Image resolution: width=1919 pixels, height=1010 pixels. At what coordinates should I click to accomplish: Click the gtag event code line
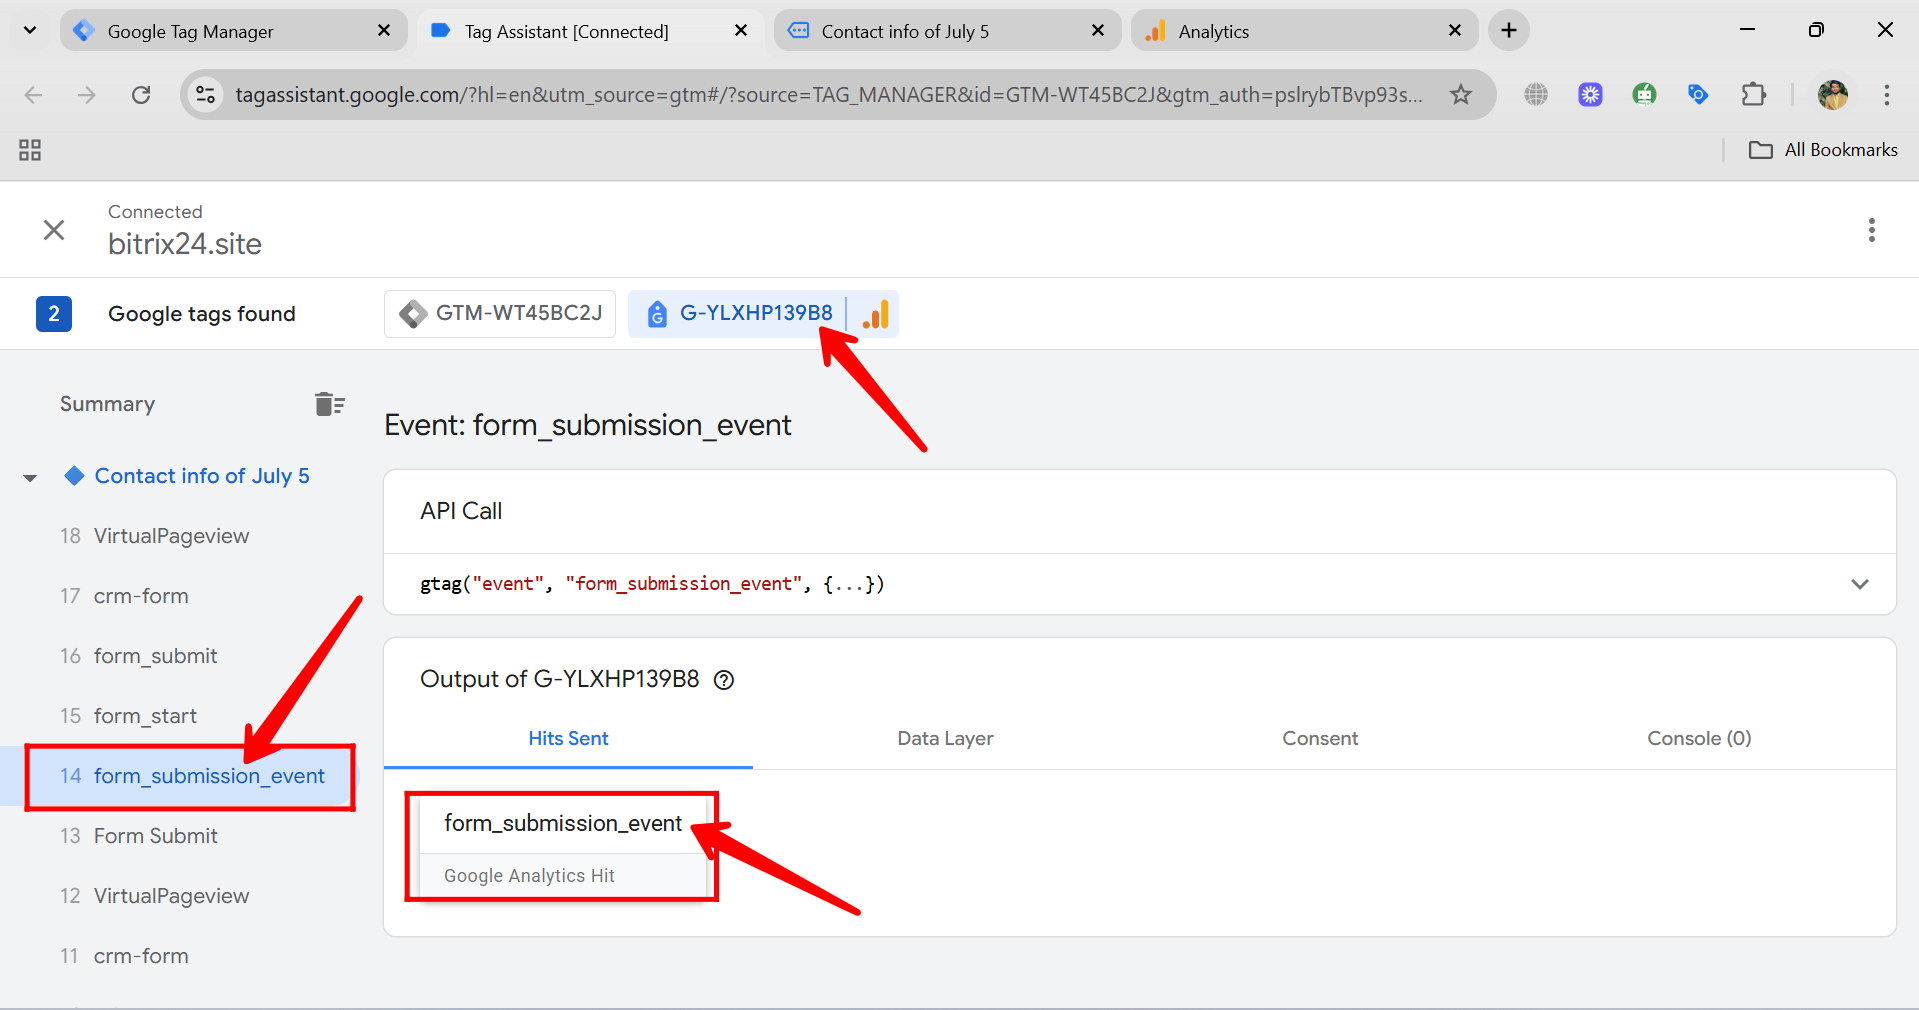1140,584
